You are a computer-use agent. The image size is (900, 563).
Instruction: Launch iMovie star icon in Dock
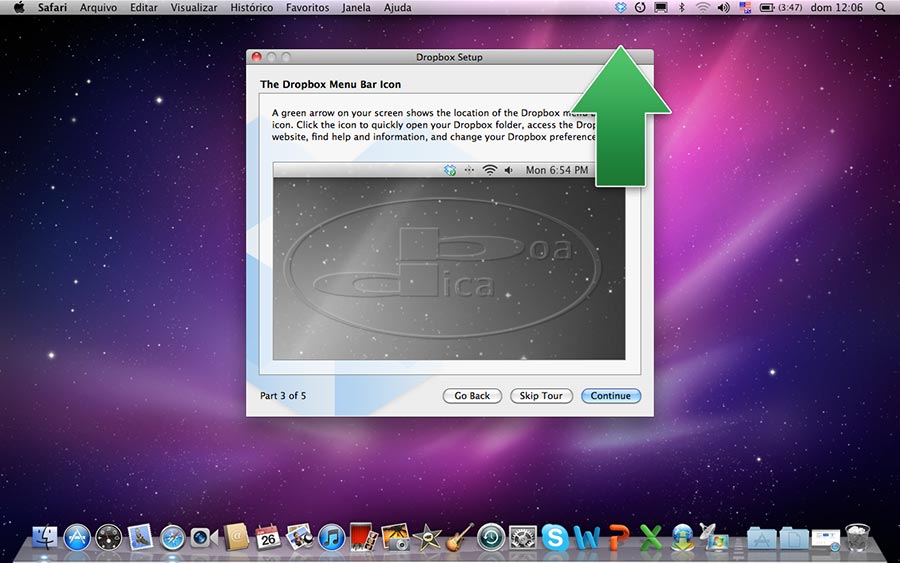click(x=427, y=538)
